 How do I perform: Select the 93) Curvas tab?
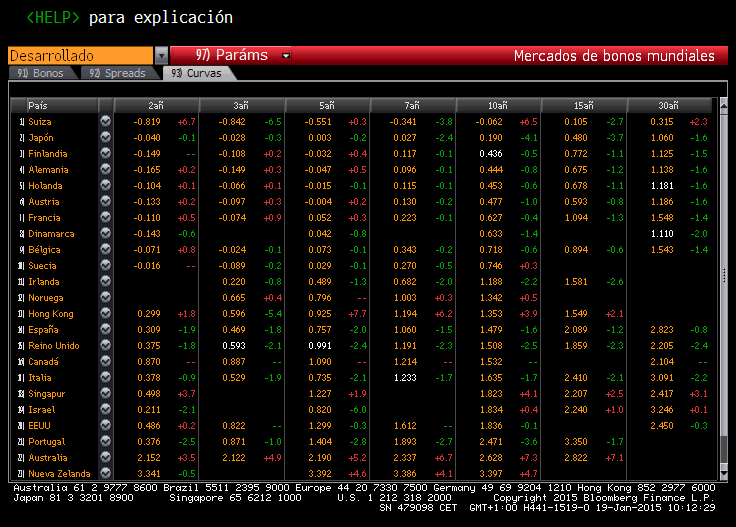click(196, 73)
